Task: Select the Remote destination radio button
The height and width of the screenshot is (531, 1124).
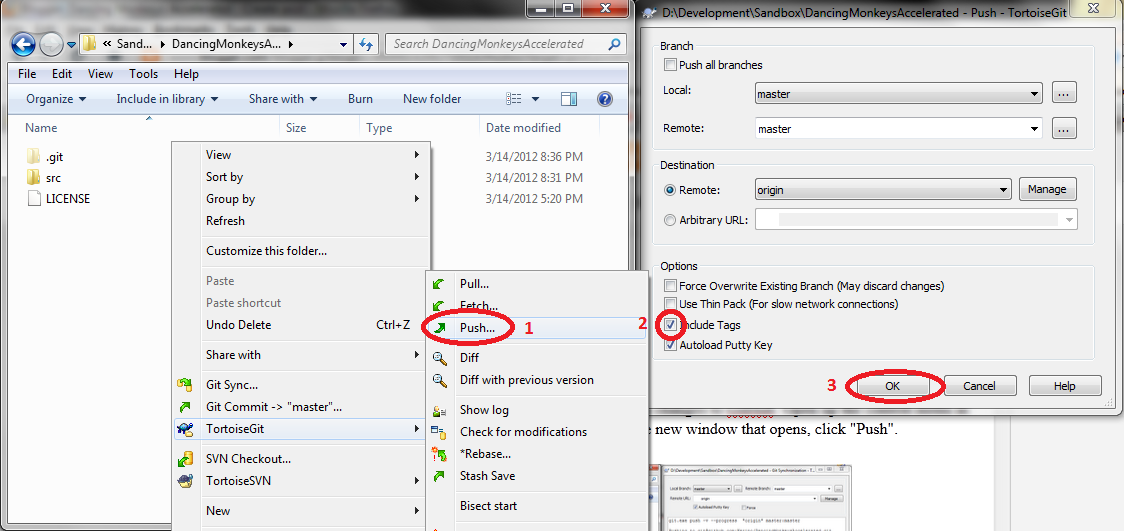Action: pyautogui.click(x=670, y=190)
